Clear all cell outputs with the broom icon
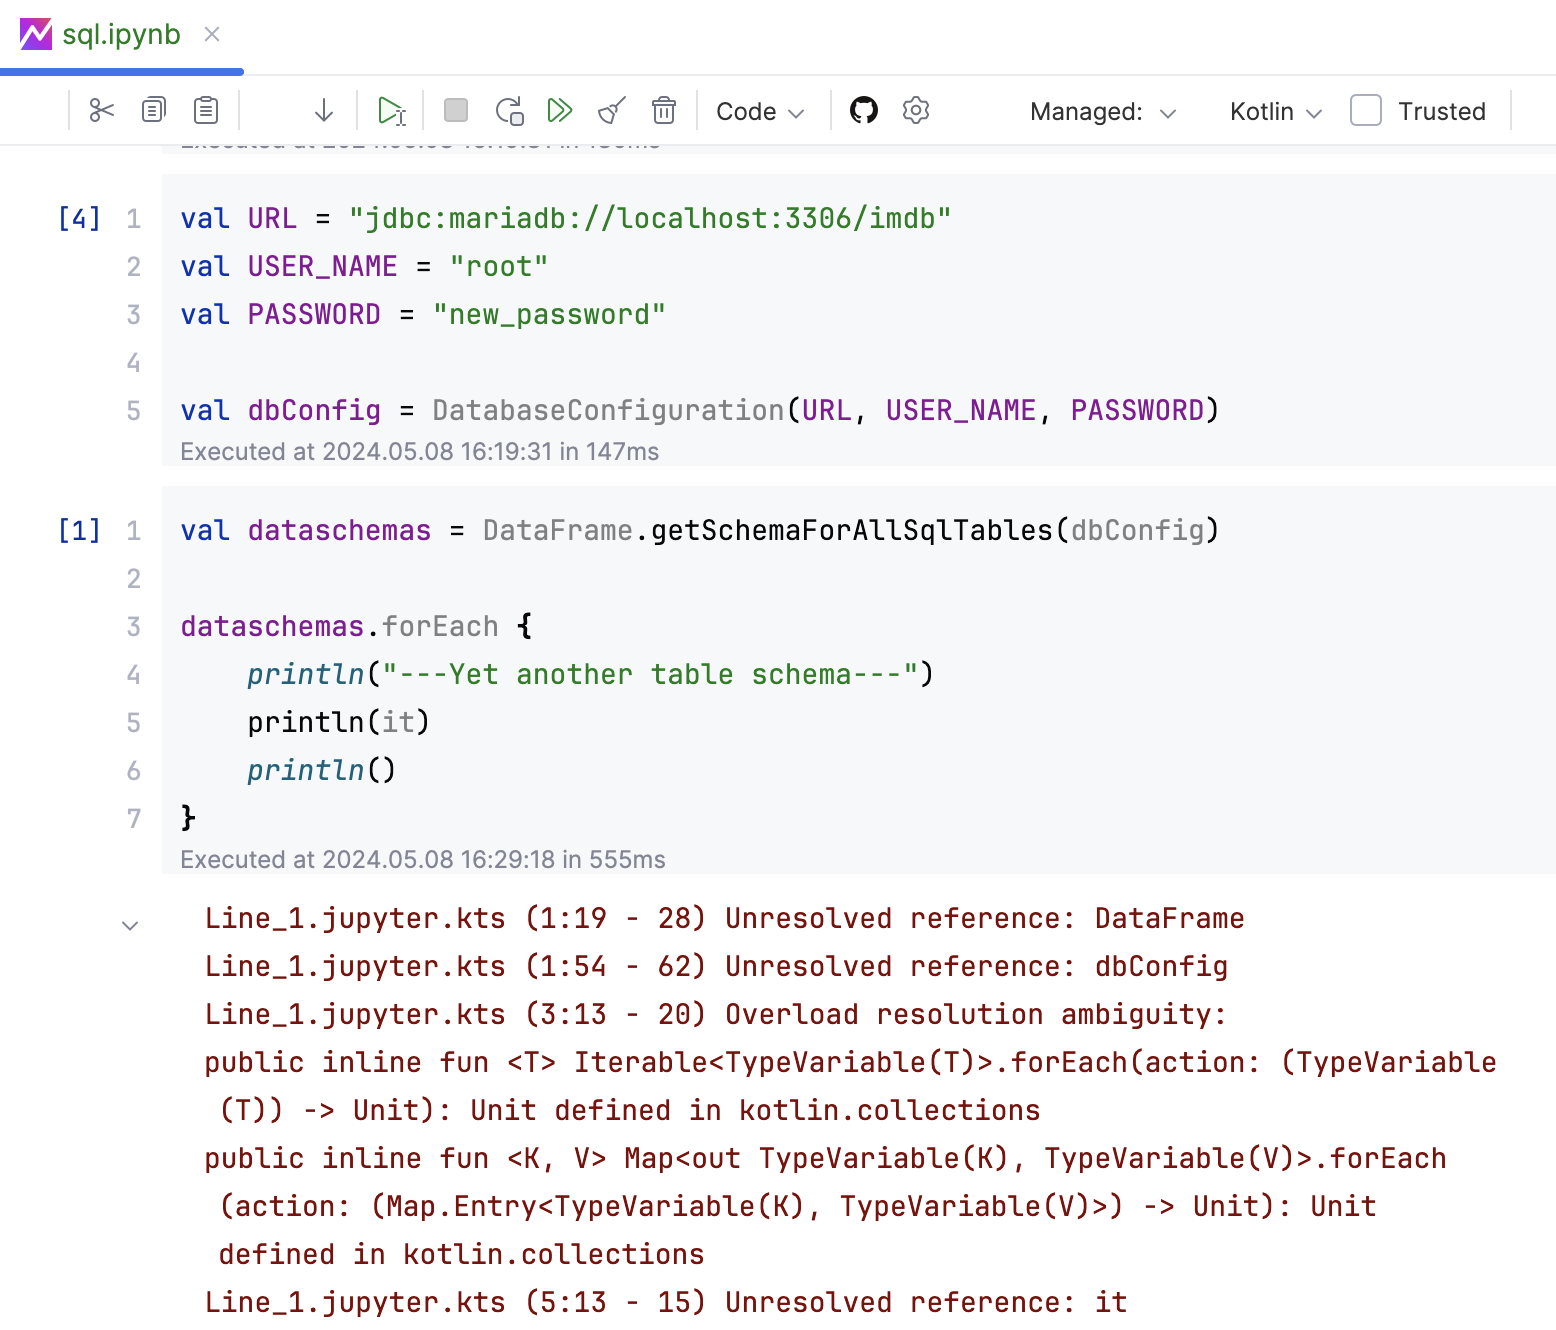This screenshot has width=1556, height=1330. (x=612, y=111)
